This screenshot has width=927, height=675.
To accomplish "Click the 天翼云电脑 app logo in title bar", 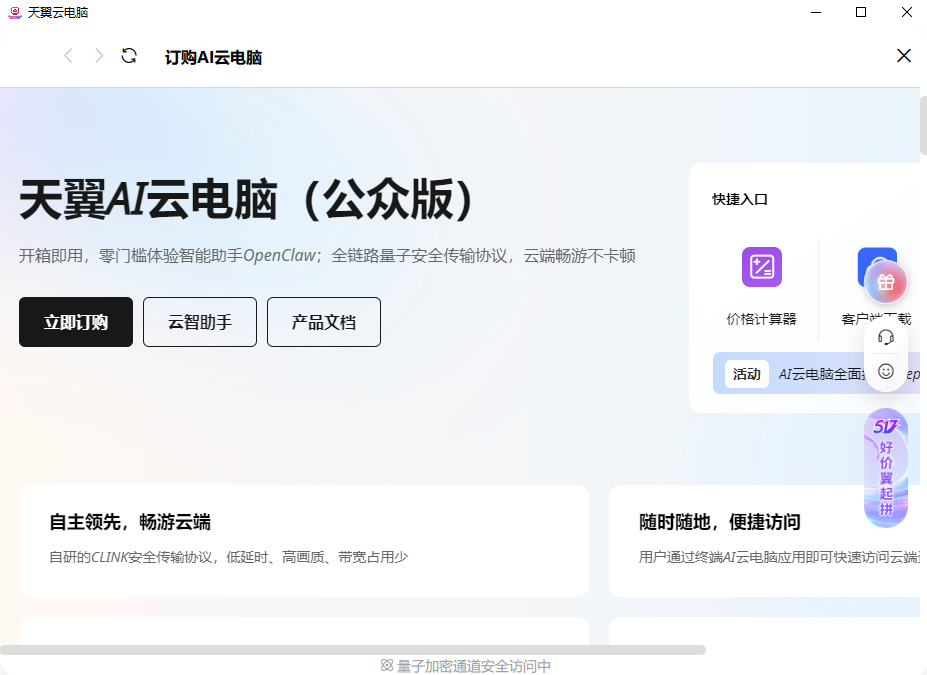I will click(15, 12).
